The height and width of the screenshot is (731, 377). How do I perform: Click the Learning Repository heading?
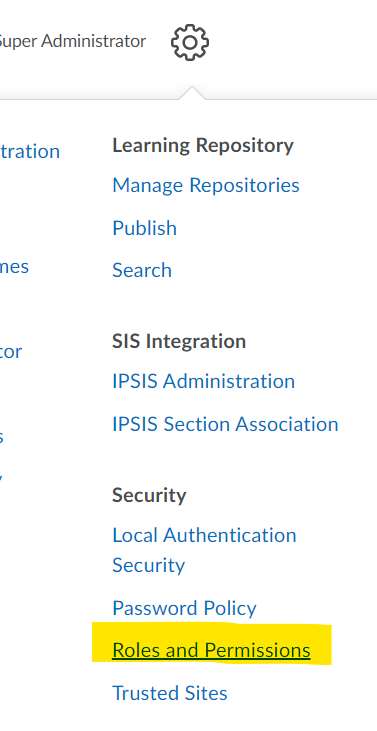pos(203,146)
